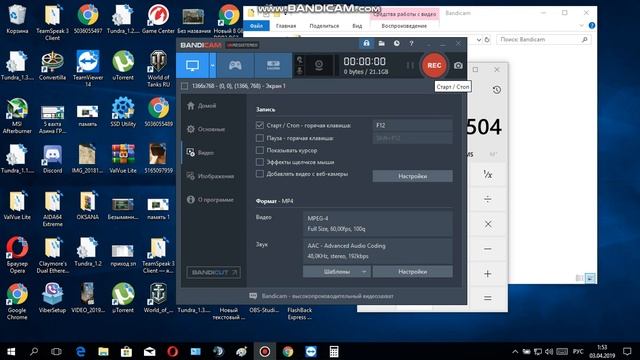Open the About section in Bandicam sidebar

click(x=210, y=200)
